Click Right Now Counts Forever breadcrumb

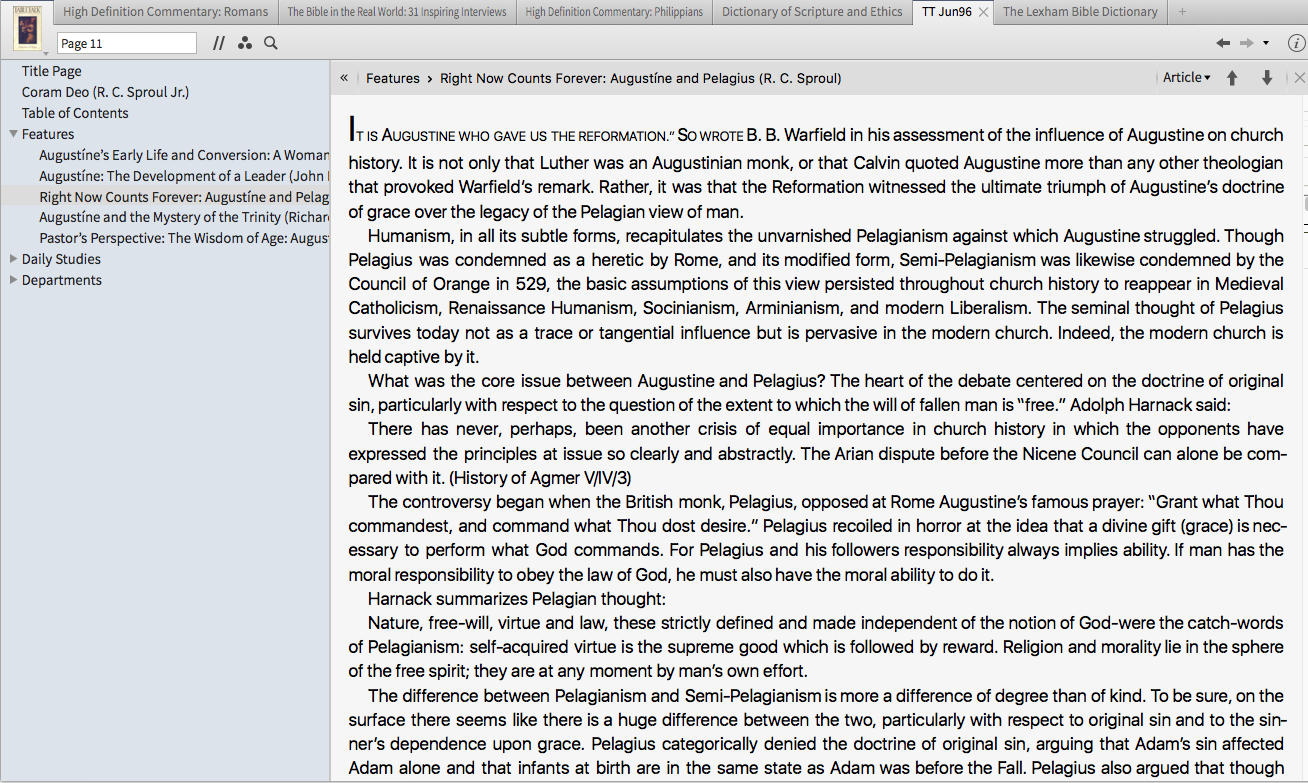(x=640, y=78)
